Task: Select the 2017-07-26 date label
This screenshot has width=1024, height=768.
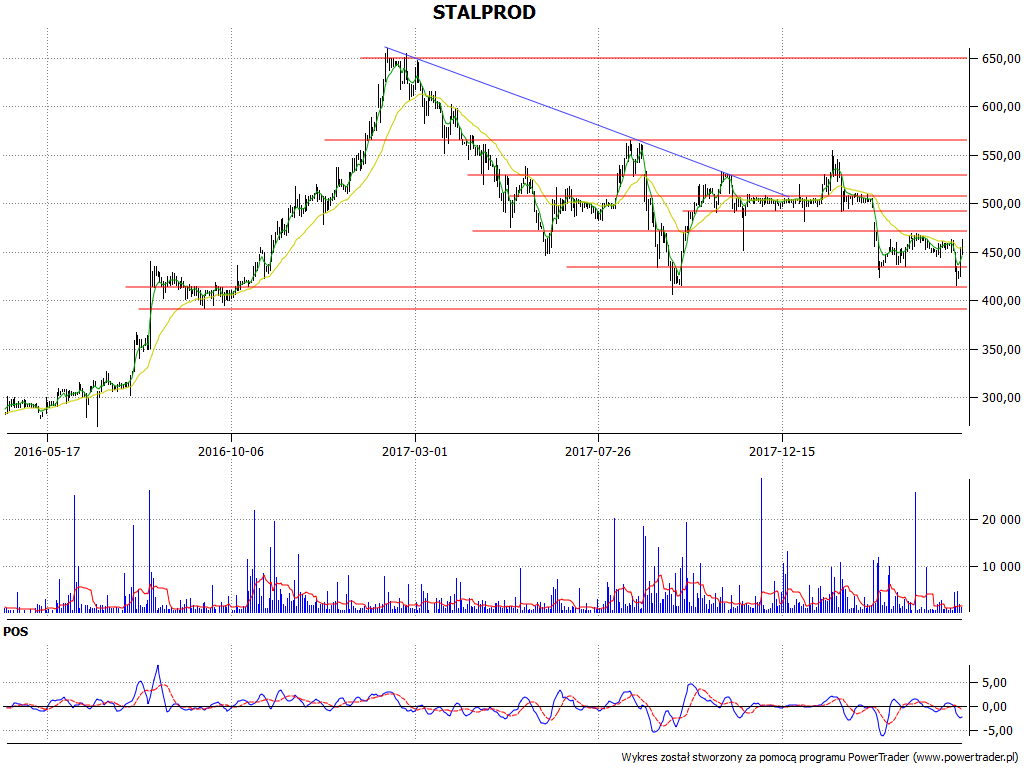Action: tap(598, 451)
